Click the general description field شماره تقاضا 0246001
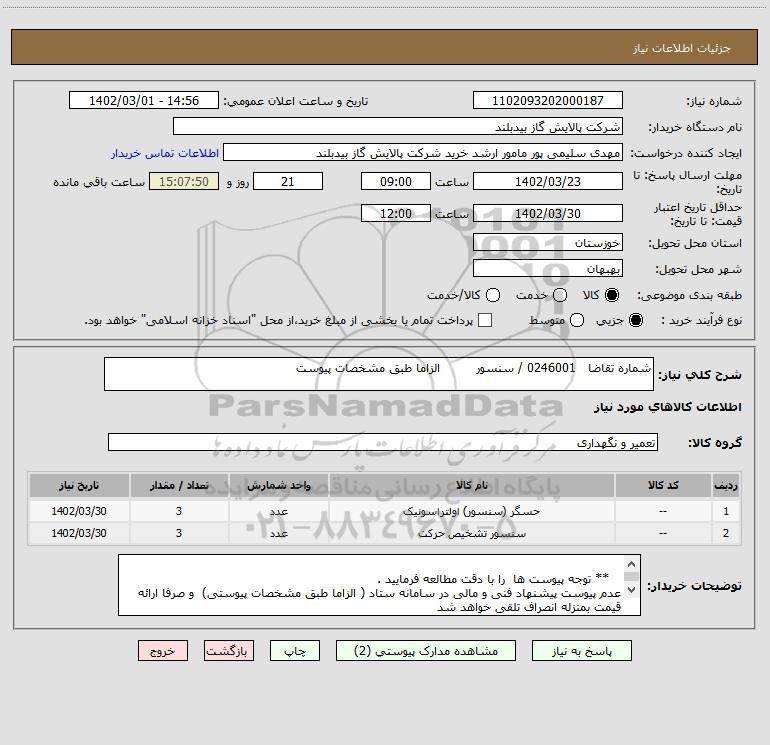Viewport: 770px width, 745px height. (x=379, y=374)
